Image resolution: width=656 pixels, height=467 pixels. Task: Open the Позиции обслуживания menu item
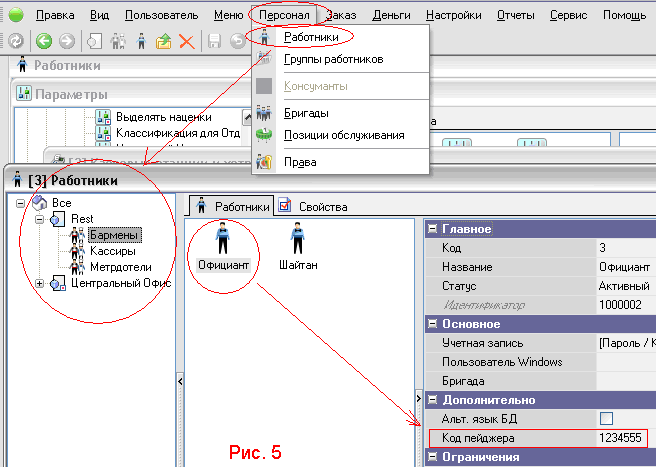click(343, 135)
